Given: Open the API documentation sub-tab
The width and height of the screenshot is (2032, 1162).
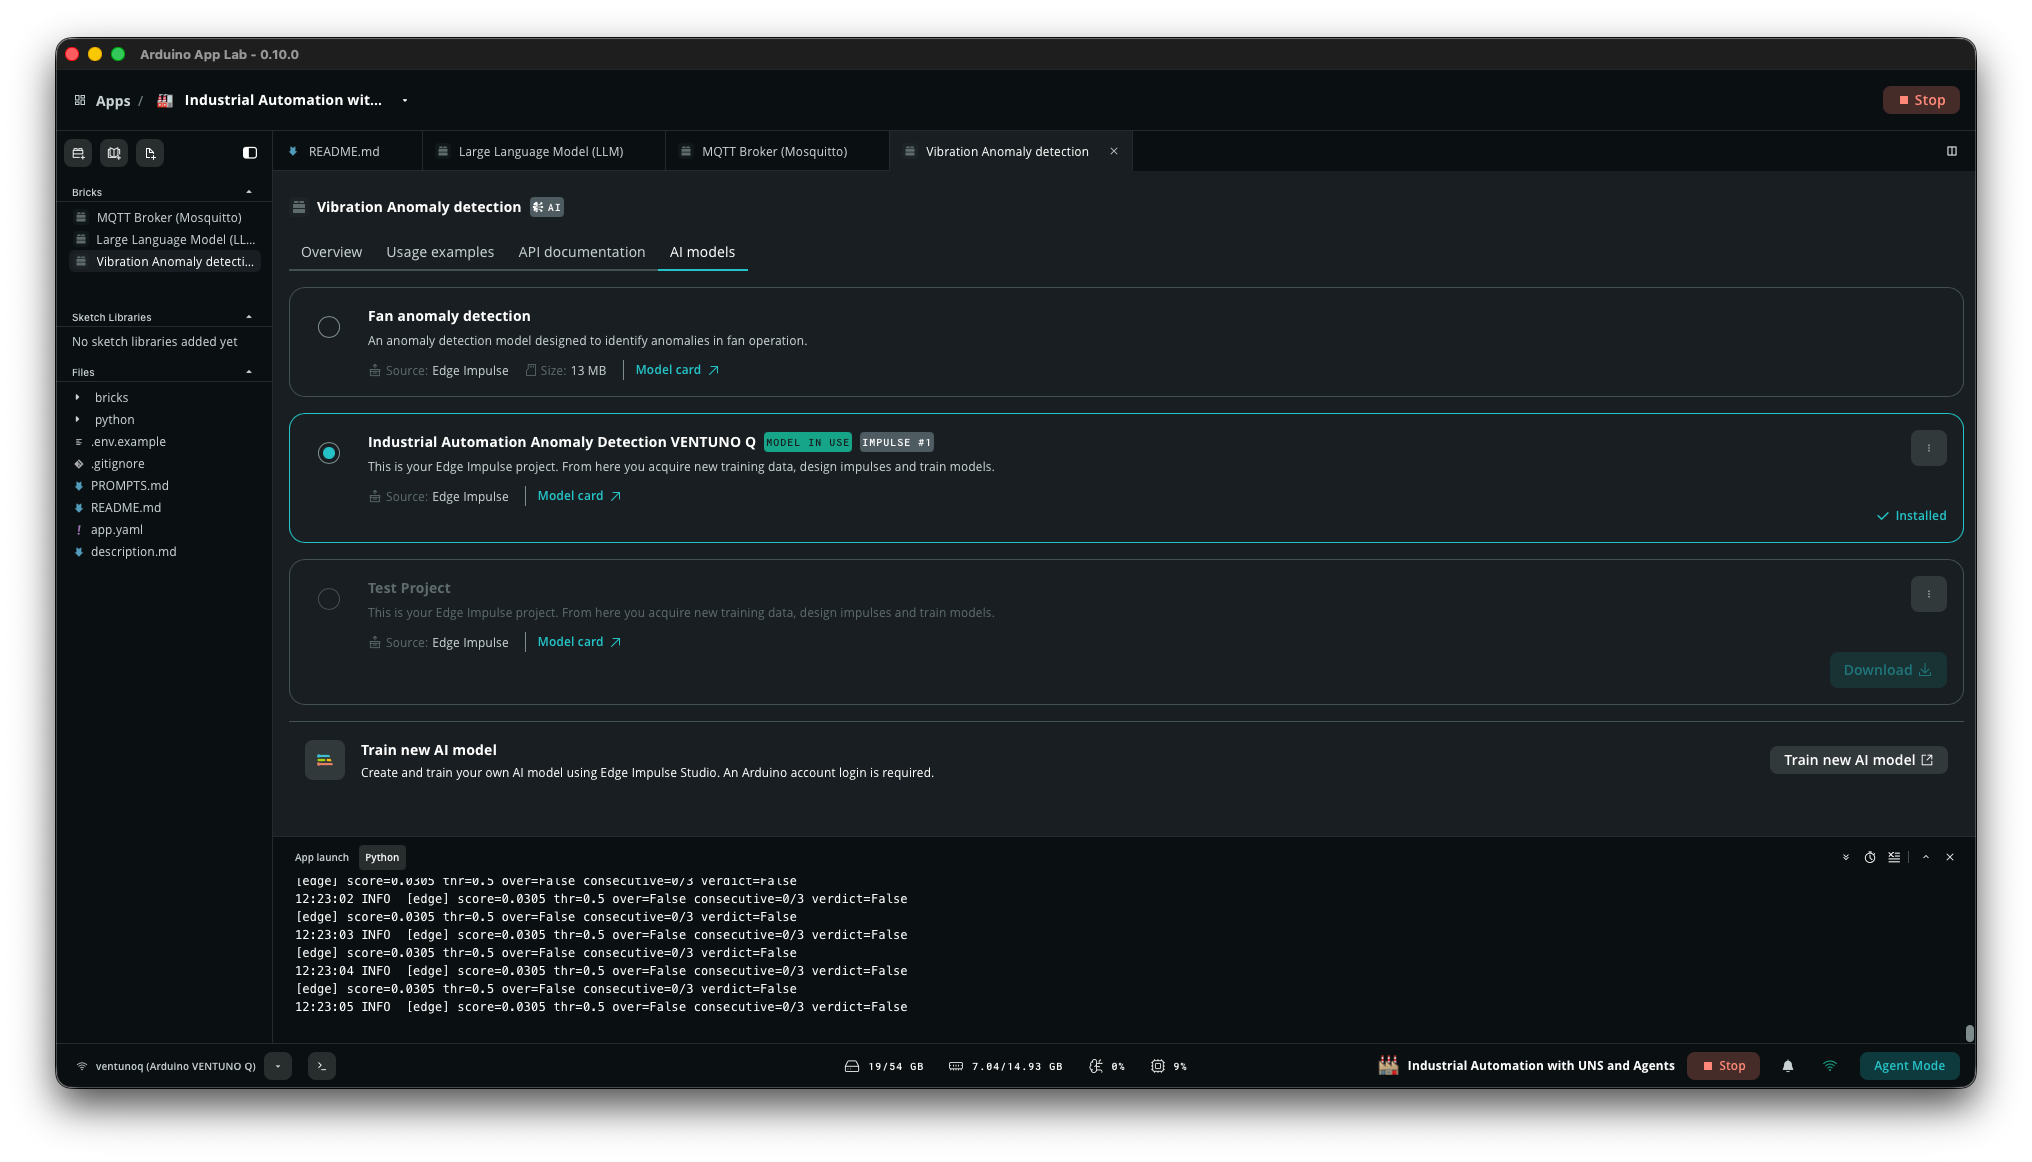Looking at the screenshot, I should coord(582,252).
